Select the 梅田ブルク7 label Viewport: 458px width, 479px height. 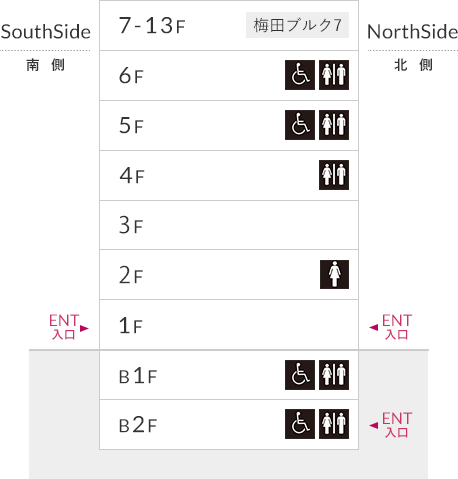[x=297, y=25]
